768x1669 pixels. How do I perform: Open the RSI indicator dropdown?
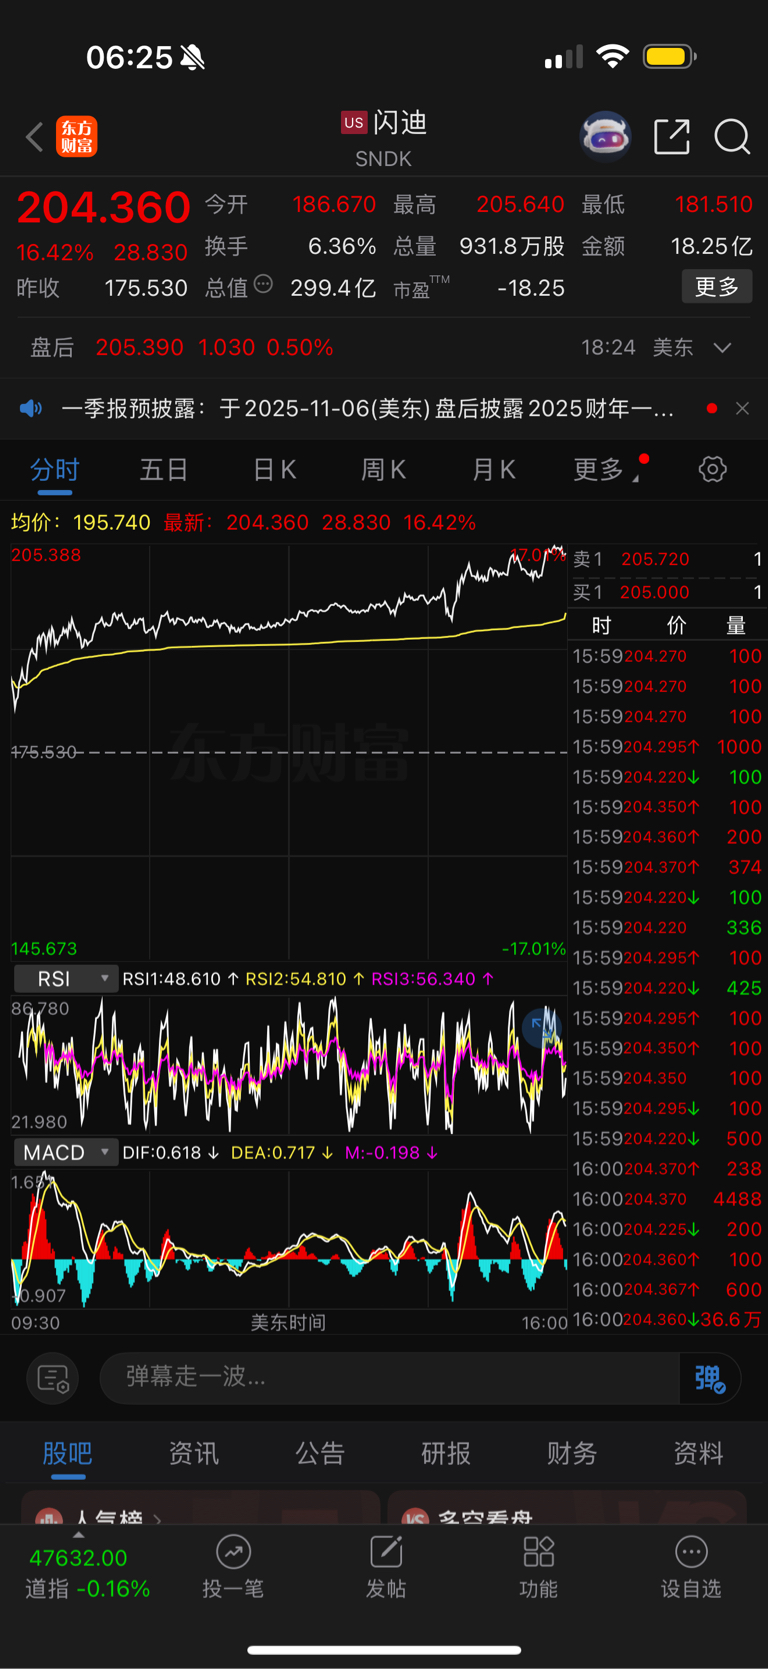(66, 979)
